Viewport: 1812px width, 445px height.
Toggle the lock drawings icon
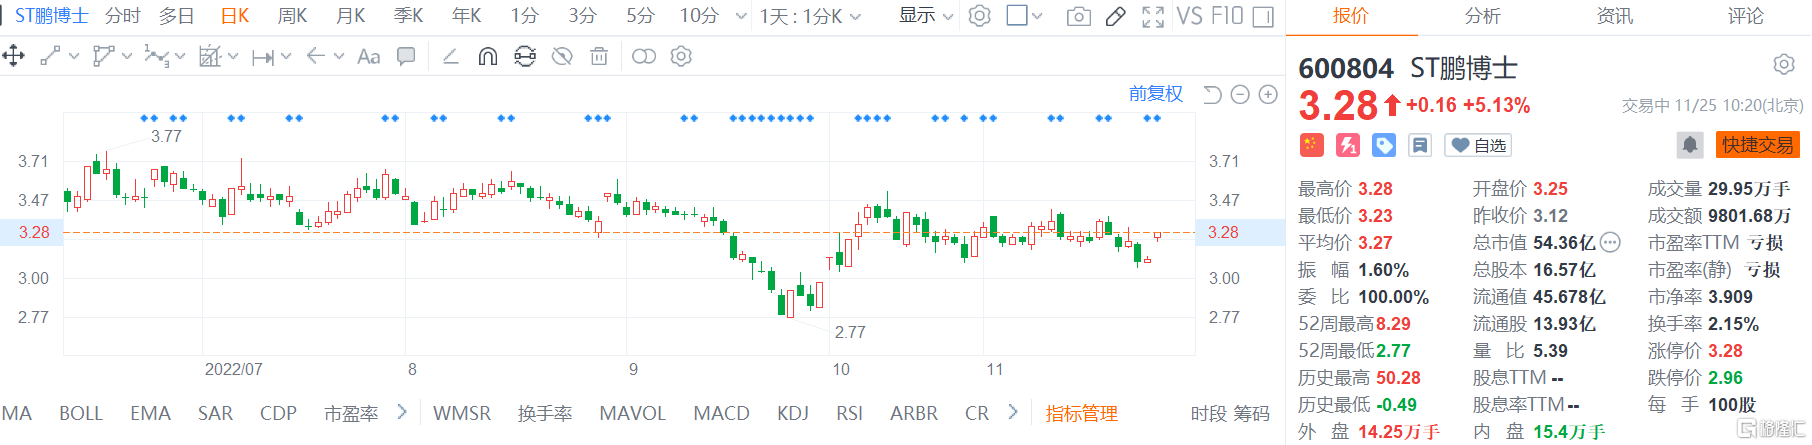(x=525, y=56)
